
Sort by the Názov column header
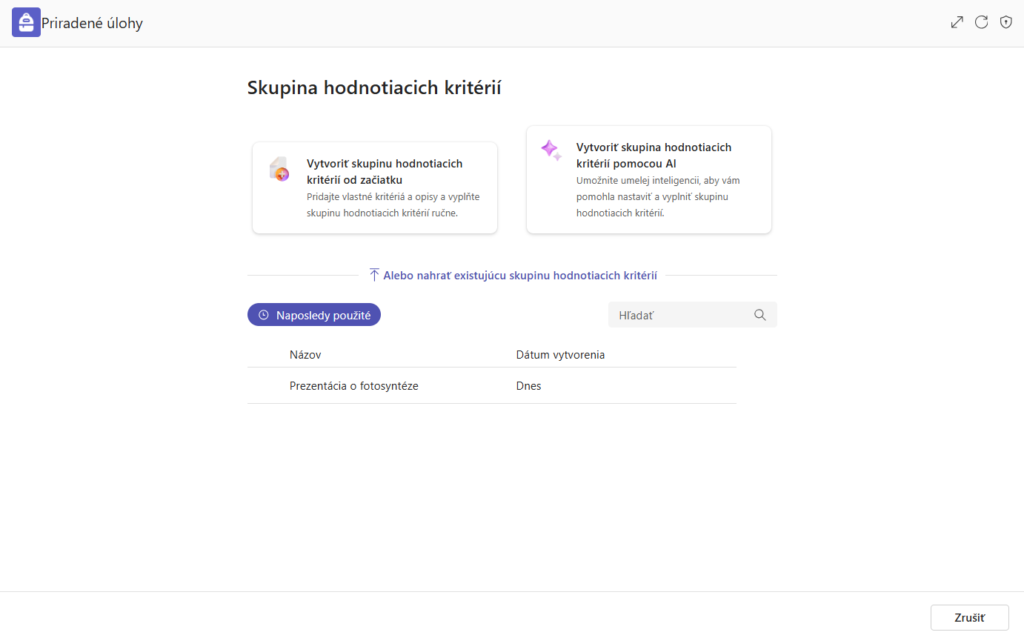305,355
